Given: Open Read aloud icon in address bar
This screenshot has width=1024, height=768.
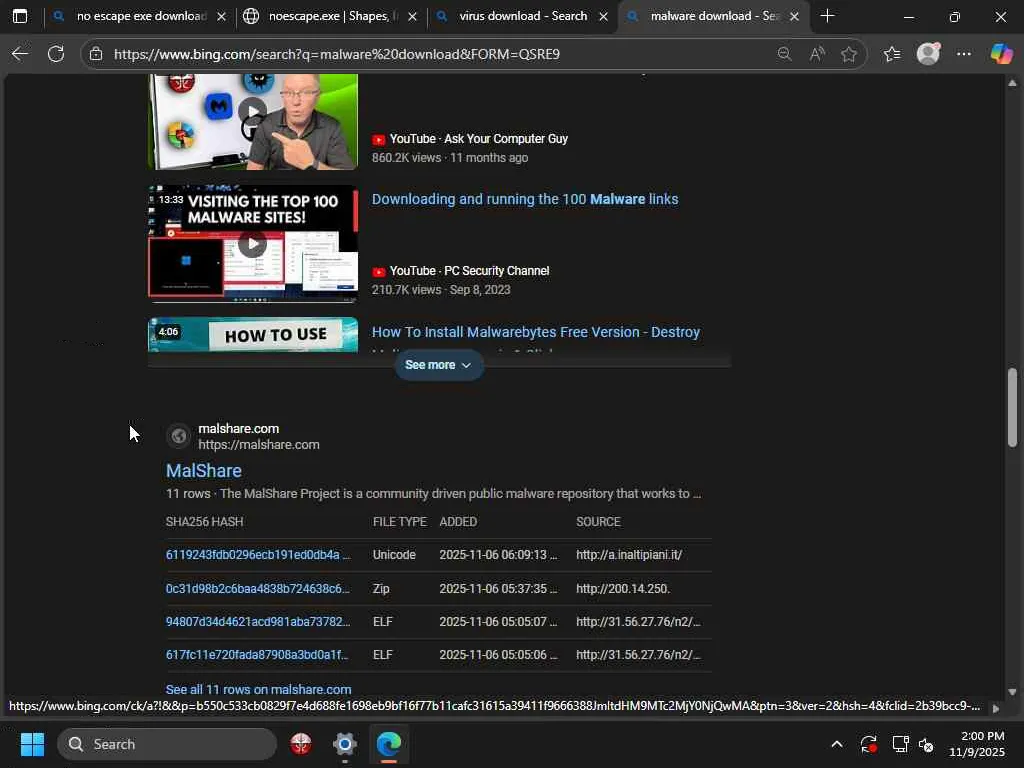Looking at the screenshot, I should coord(816,54).
